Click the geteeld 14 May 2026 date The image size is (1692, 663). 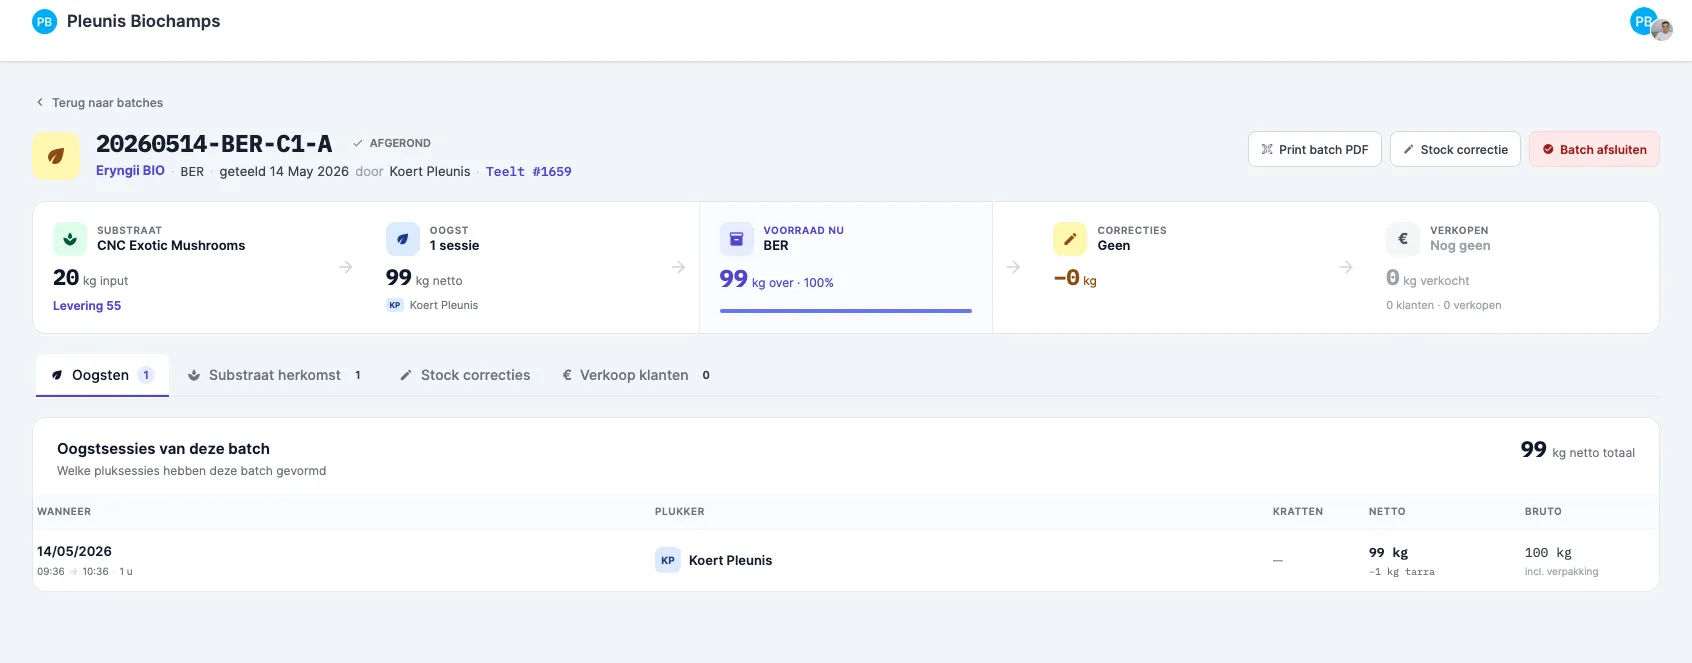(x=284, y=171)
